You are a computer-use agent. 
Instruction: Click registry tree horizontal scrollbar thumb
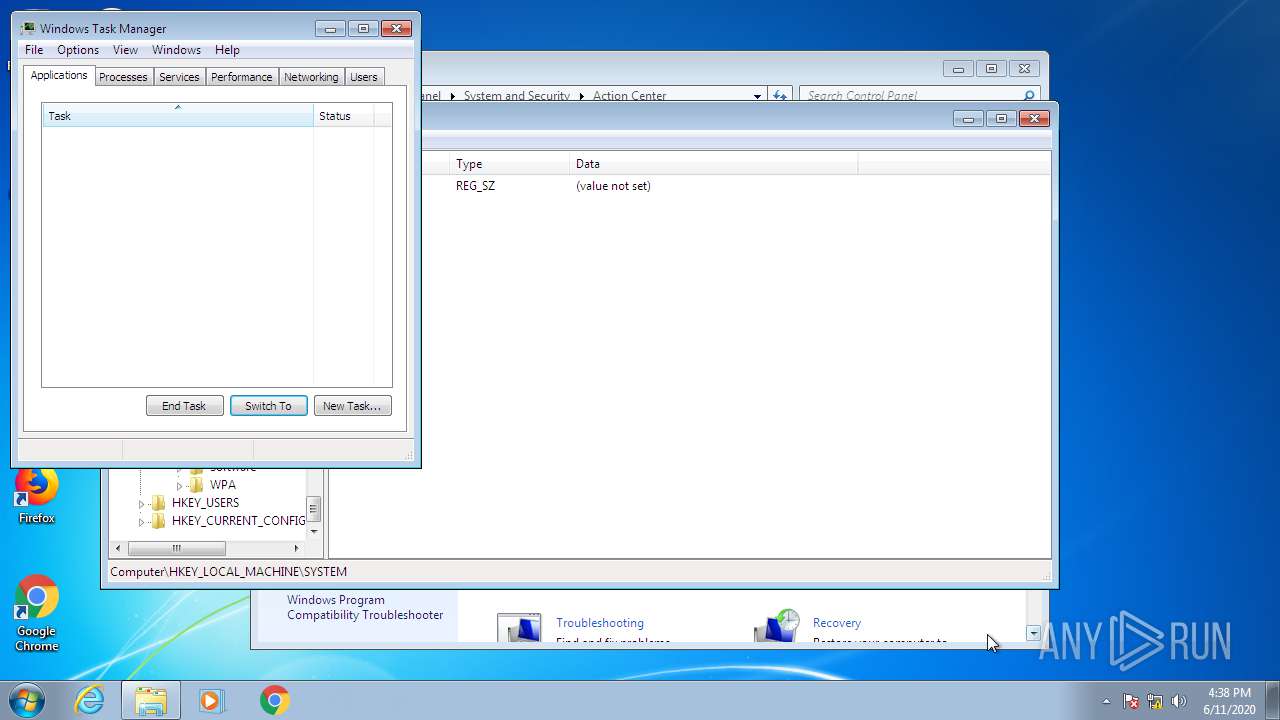pos(176,548)
